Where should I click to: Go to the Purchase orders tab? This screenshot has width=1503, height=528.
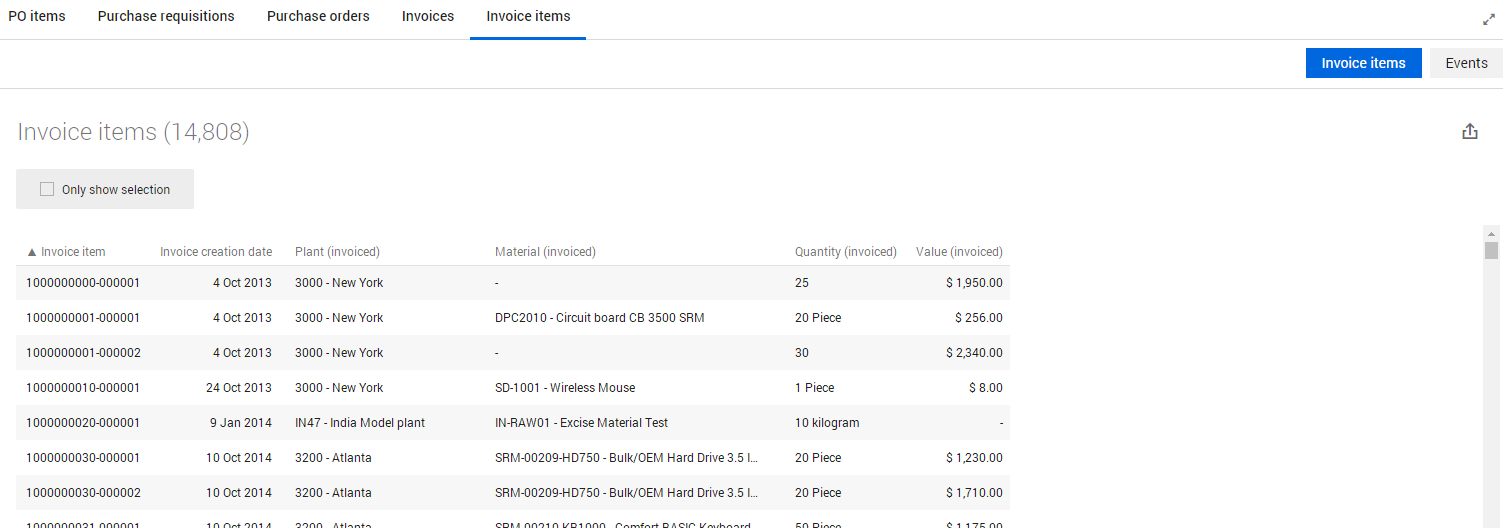(318, 16)
